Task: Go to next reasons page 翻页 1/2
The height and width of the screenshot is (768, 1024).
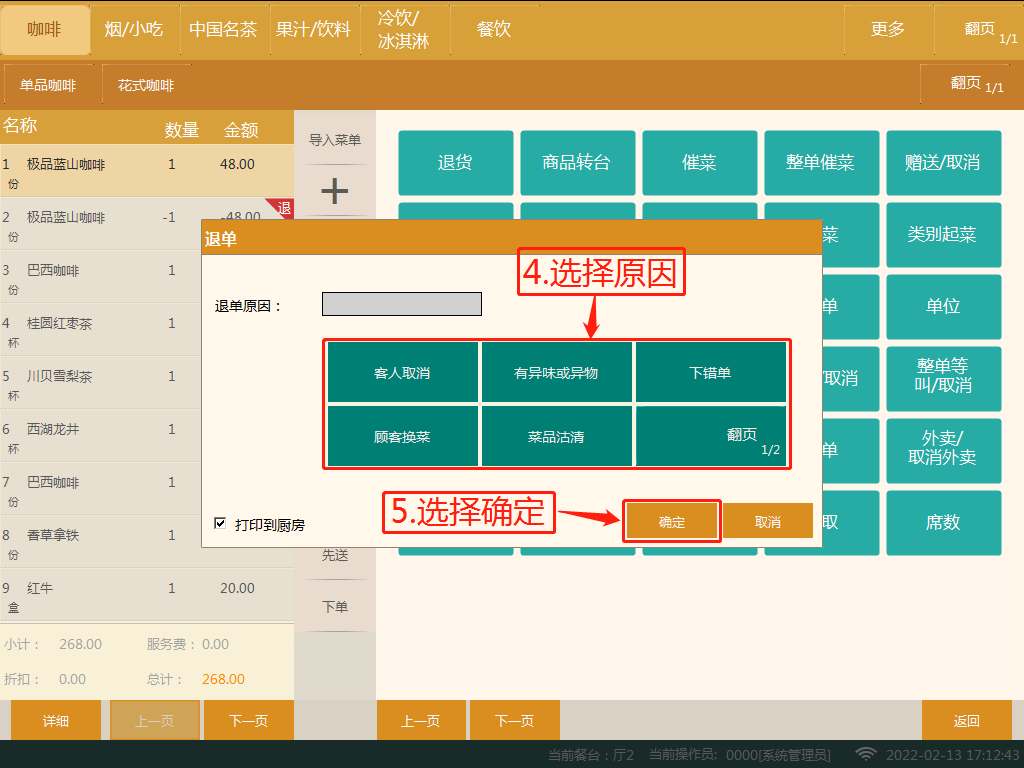Action: coord(711,436)
